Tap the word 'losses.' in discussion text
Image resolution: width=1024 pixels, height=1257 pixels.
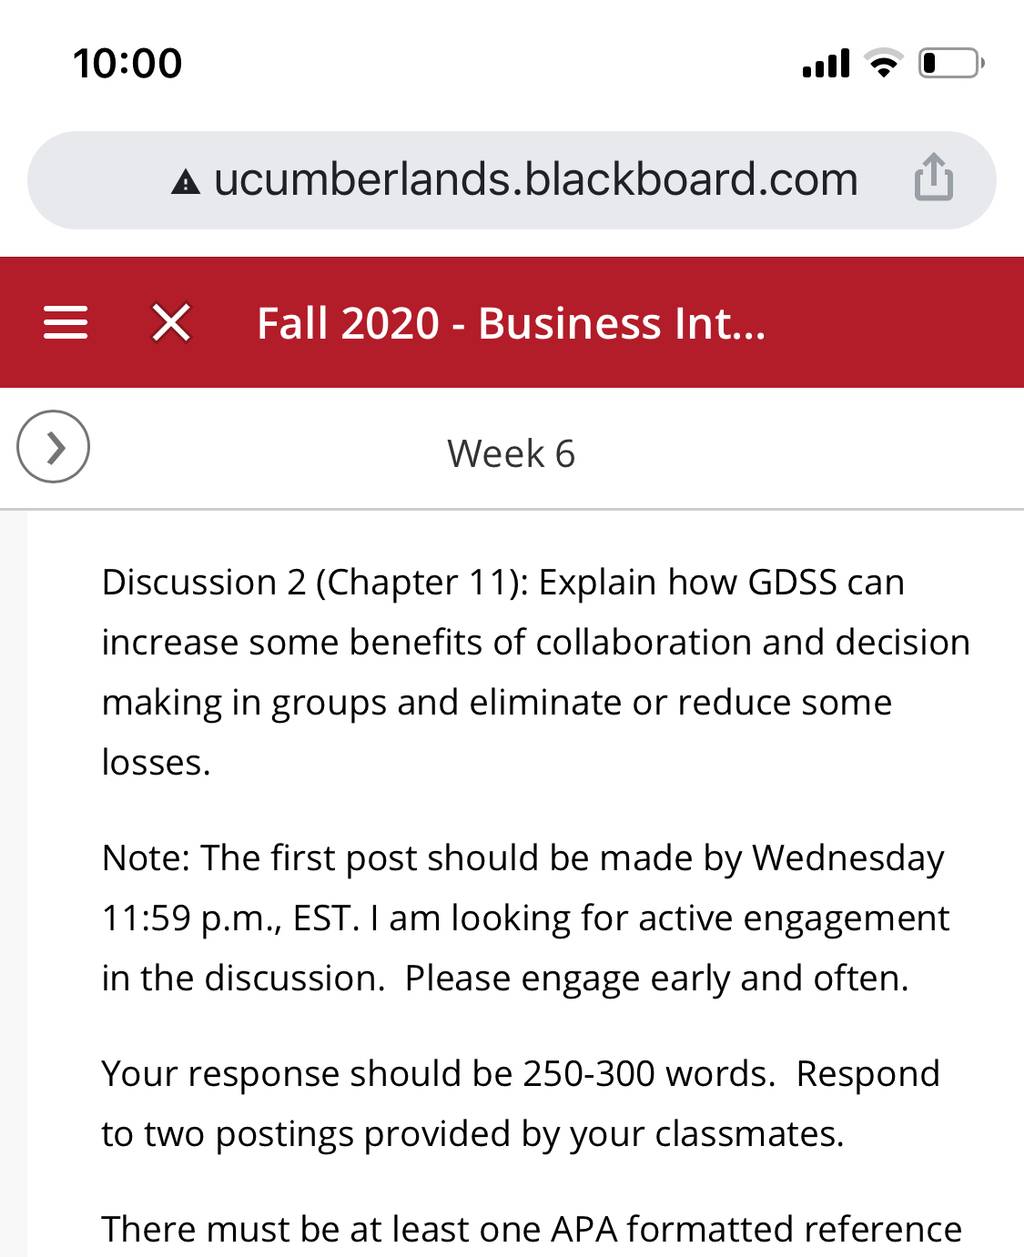tap(156, 762)
